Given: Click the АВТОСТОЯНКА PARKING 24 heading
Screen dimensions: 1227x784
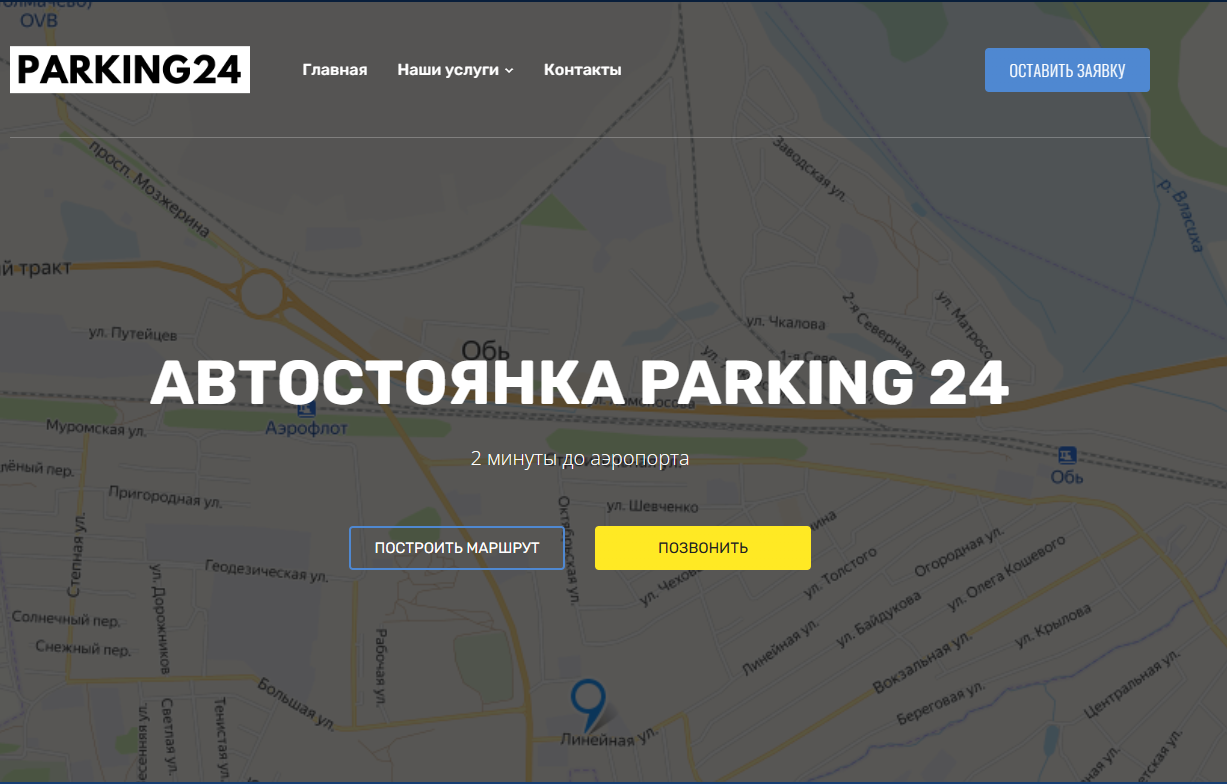Looking at the screenshot, I should point(579,382).
